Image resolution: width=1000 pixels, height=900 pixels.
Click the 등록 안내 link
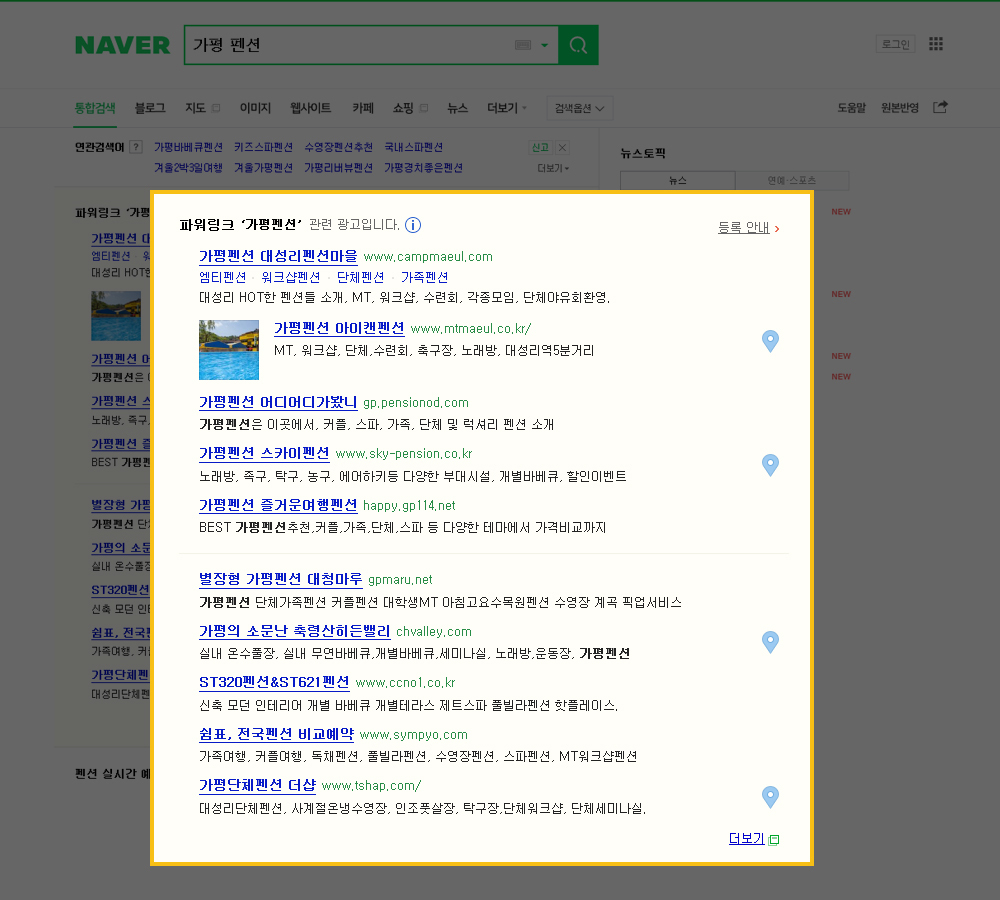coord(744,228)
